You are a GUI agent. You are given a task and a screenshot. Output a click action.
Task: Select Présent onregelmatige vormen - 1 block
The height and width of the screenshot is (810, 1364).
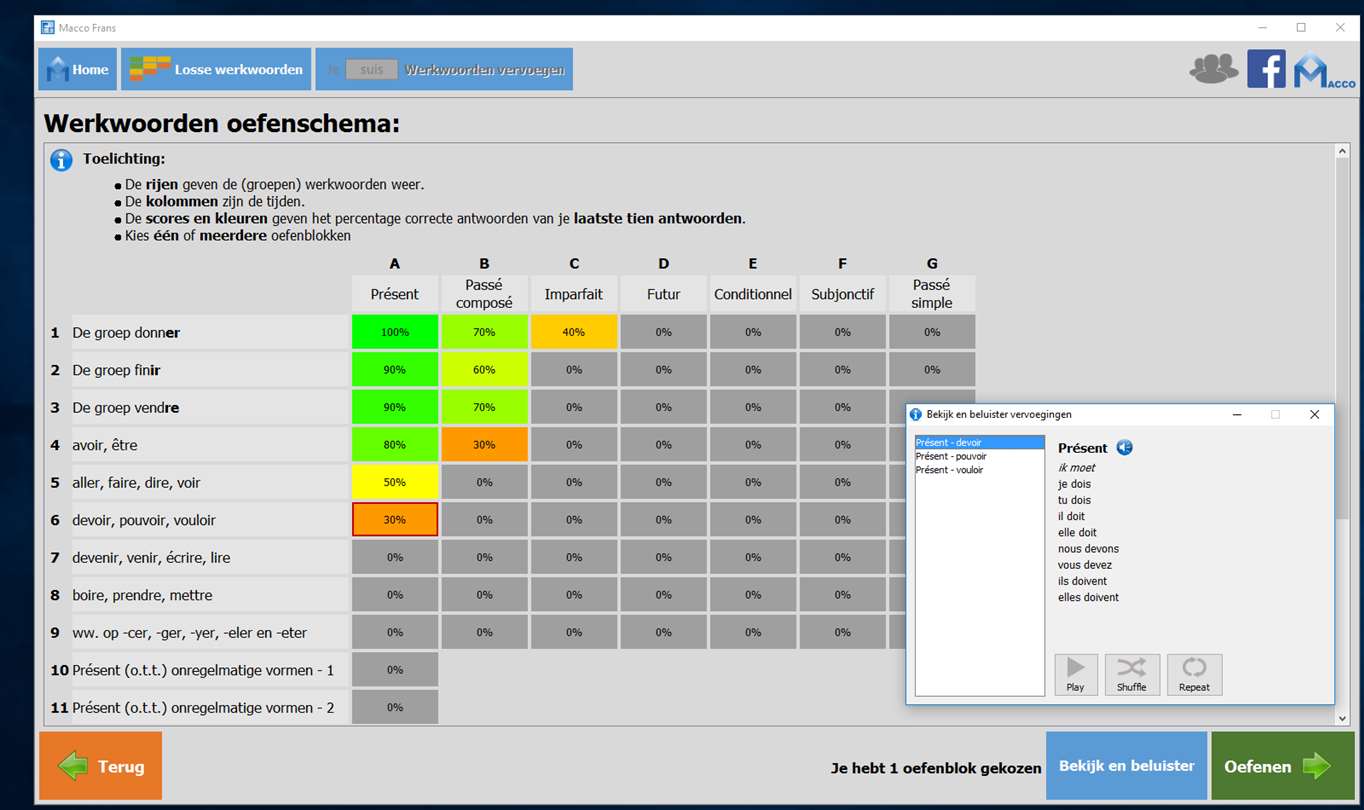click(395, 670)
